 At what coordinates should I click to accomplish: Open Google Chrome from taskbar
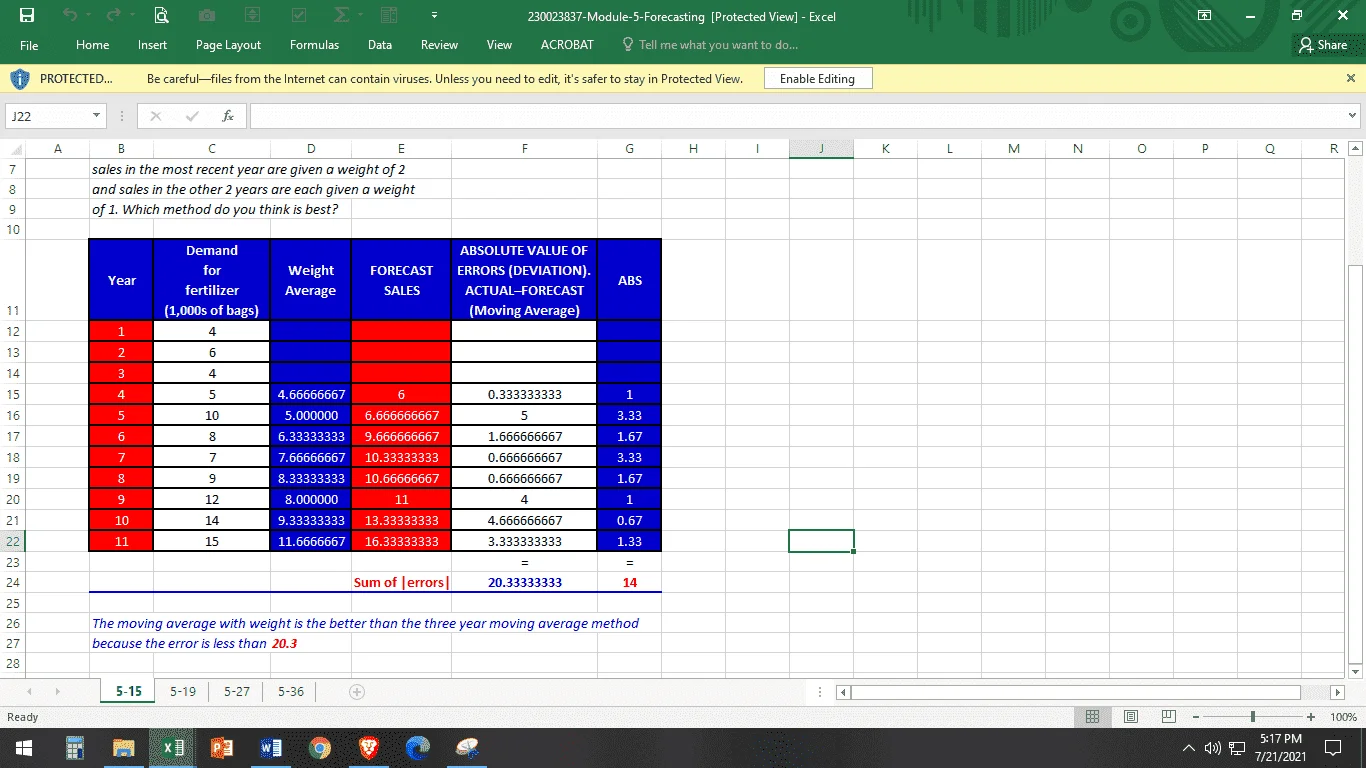coord(319,748)
